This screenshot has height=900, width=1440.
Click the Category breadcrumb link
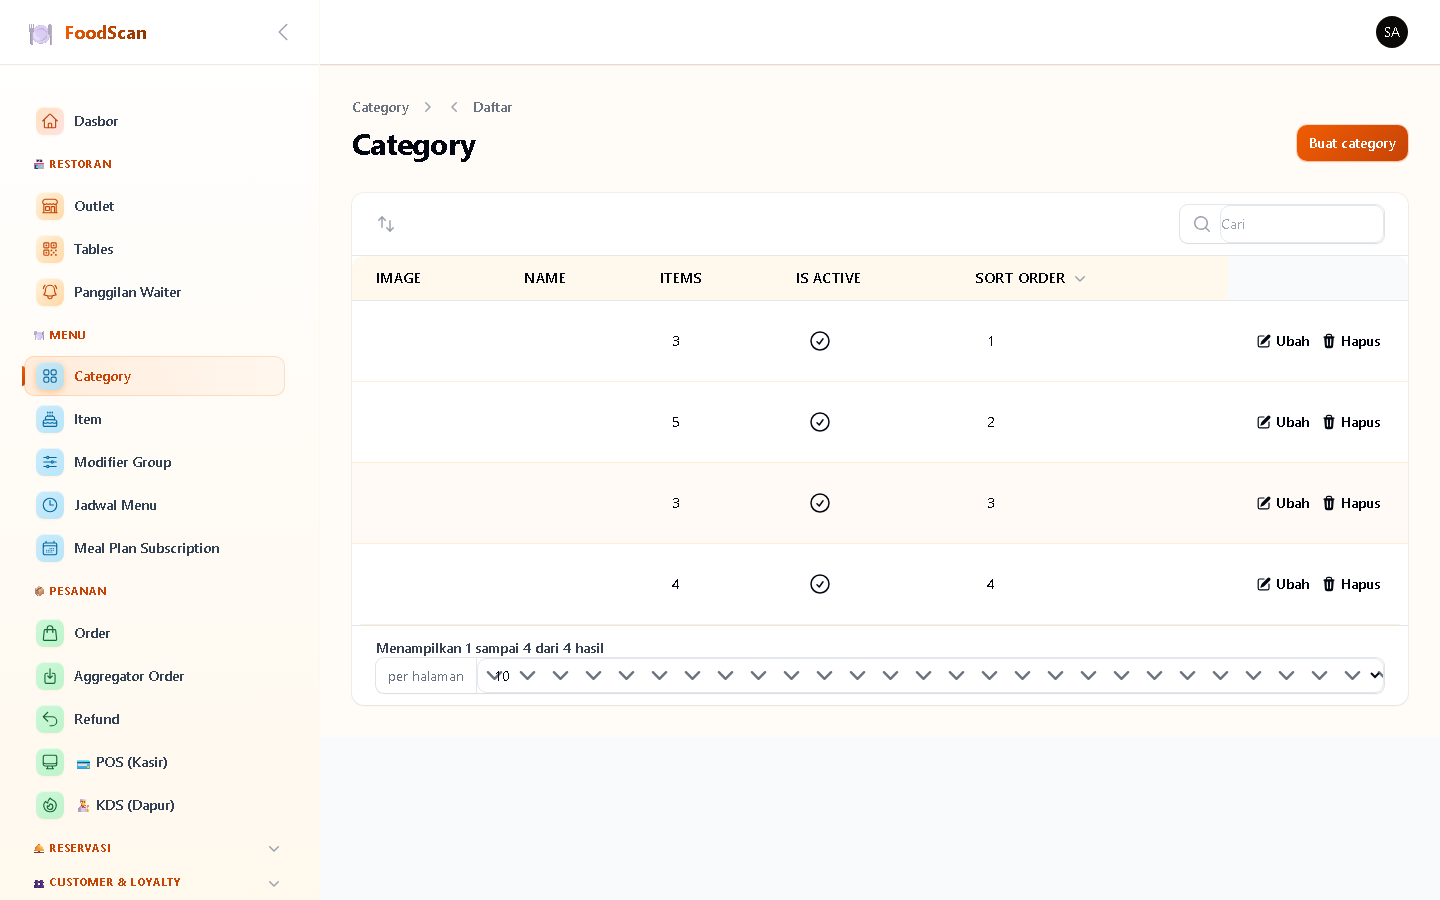click(380, 107)
